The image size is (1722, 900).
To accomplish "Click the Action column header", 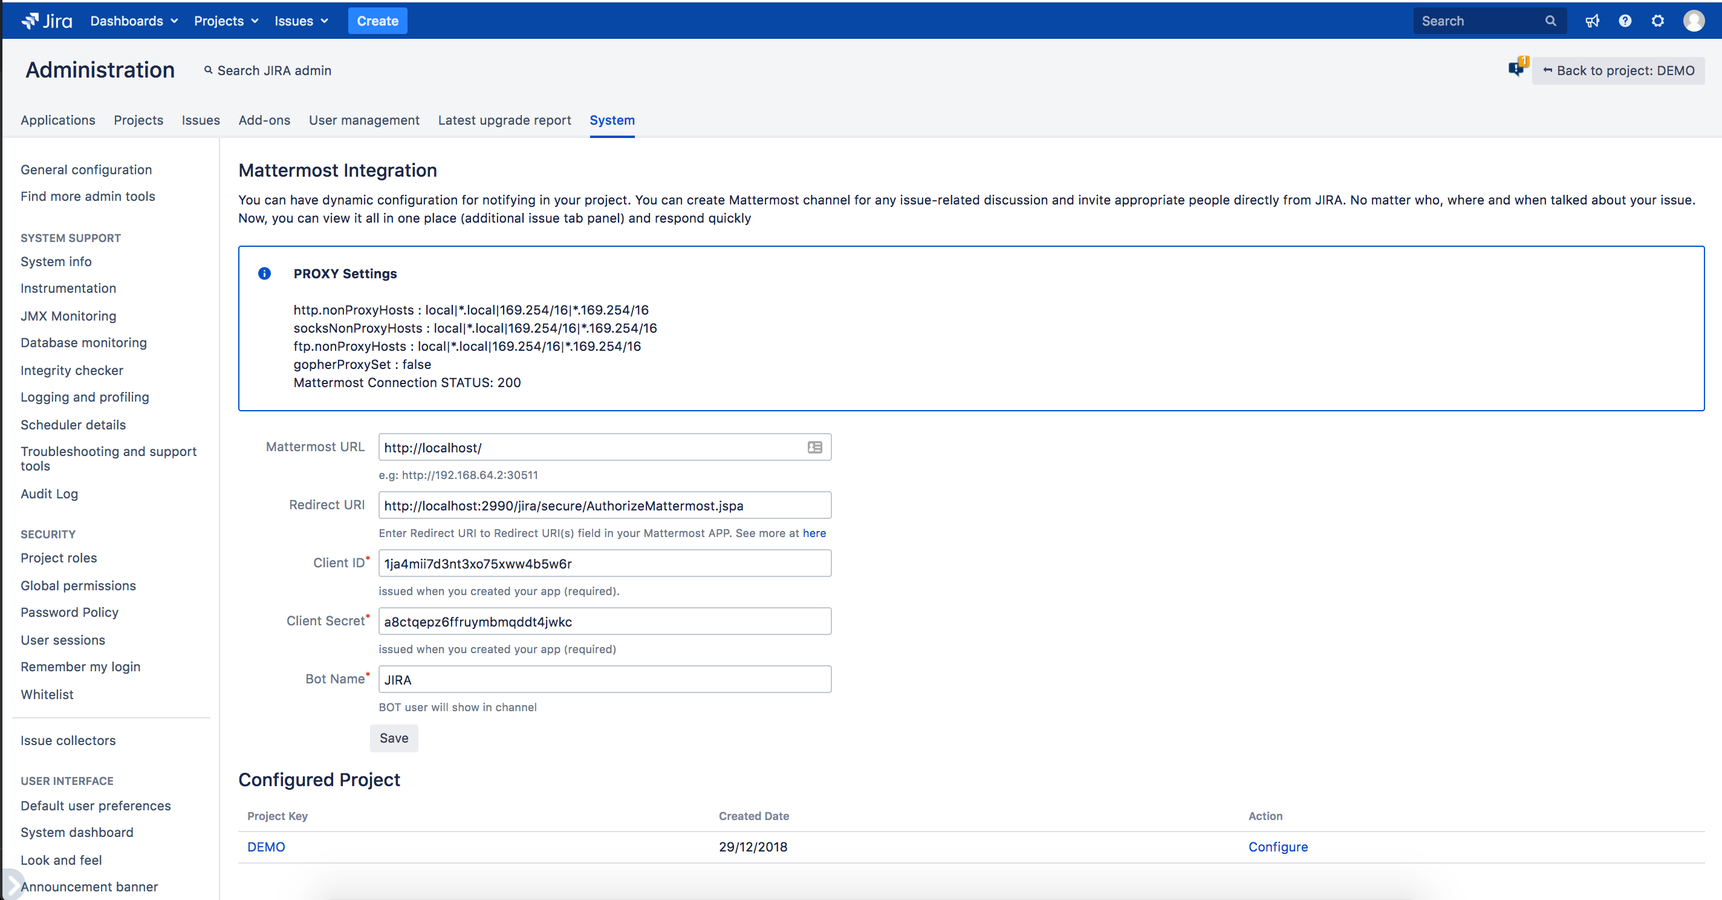I will pyautogui.click(x=1265, y=816).
